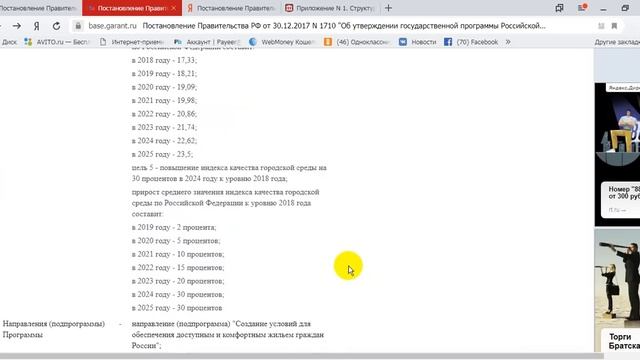Switch to Приложение N 1 tab
Image resolution: width=640 pixels, height=360 pixels.
pos(330,8)
